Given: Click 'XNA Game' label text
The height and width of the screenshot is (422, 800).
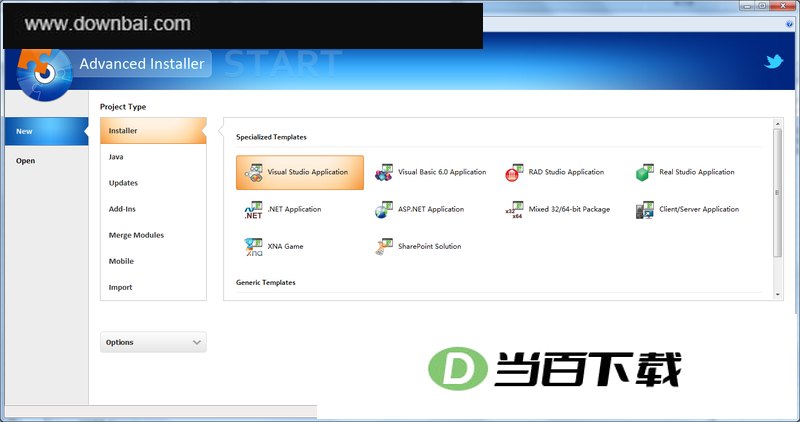Looking at the screenshot, I should (285, 246).
